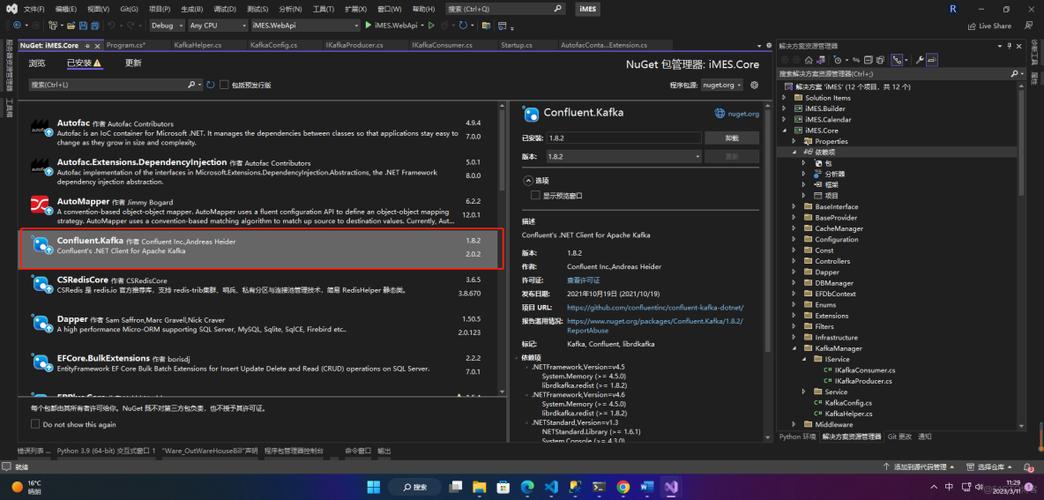The width and height of the screenshot is (1044, 500).
Task: Open the confluent-kafka-dotnet GitHub project URL
Action: [654, 308]
